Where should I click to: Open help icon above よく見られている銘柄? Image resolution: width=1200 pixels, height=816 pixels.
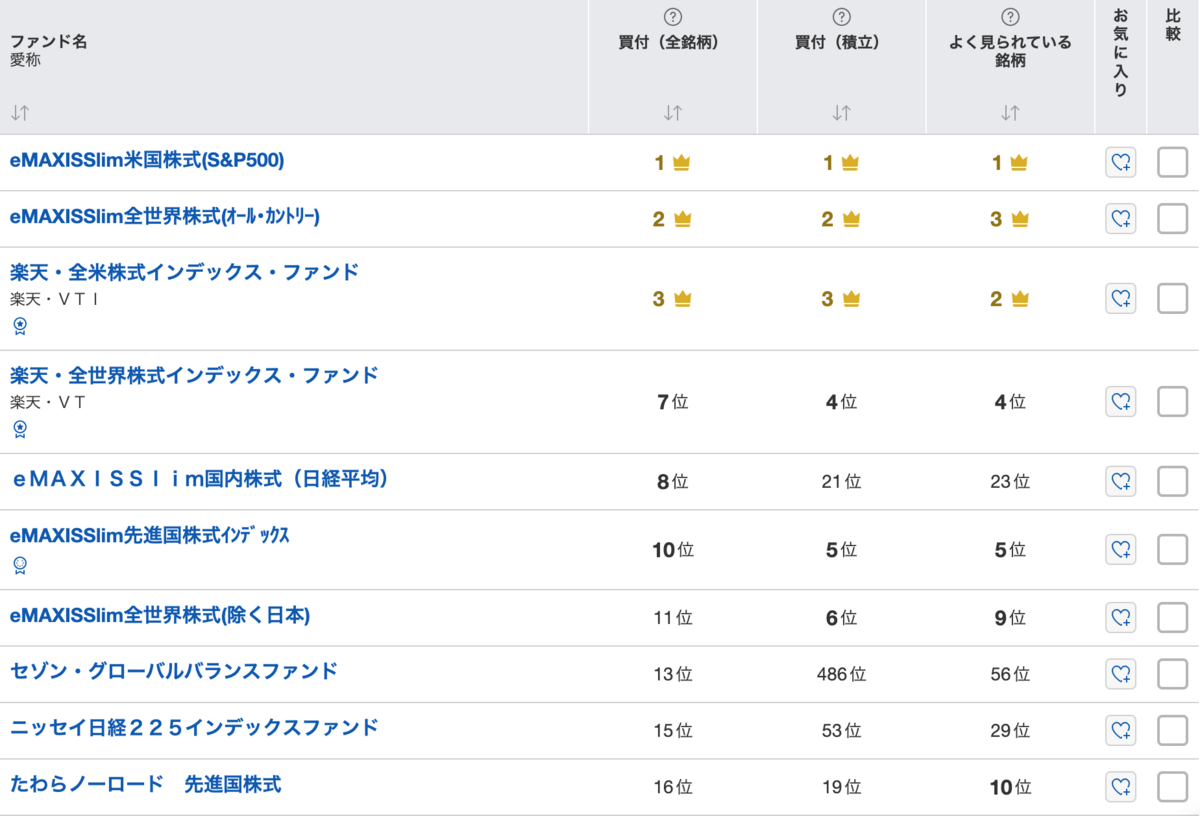click(x=1011, y=16)
